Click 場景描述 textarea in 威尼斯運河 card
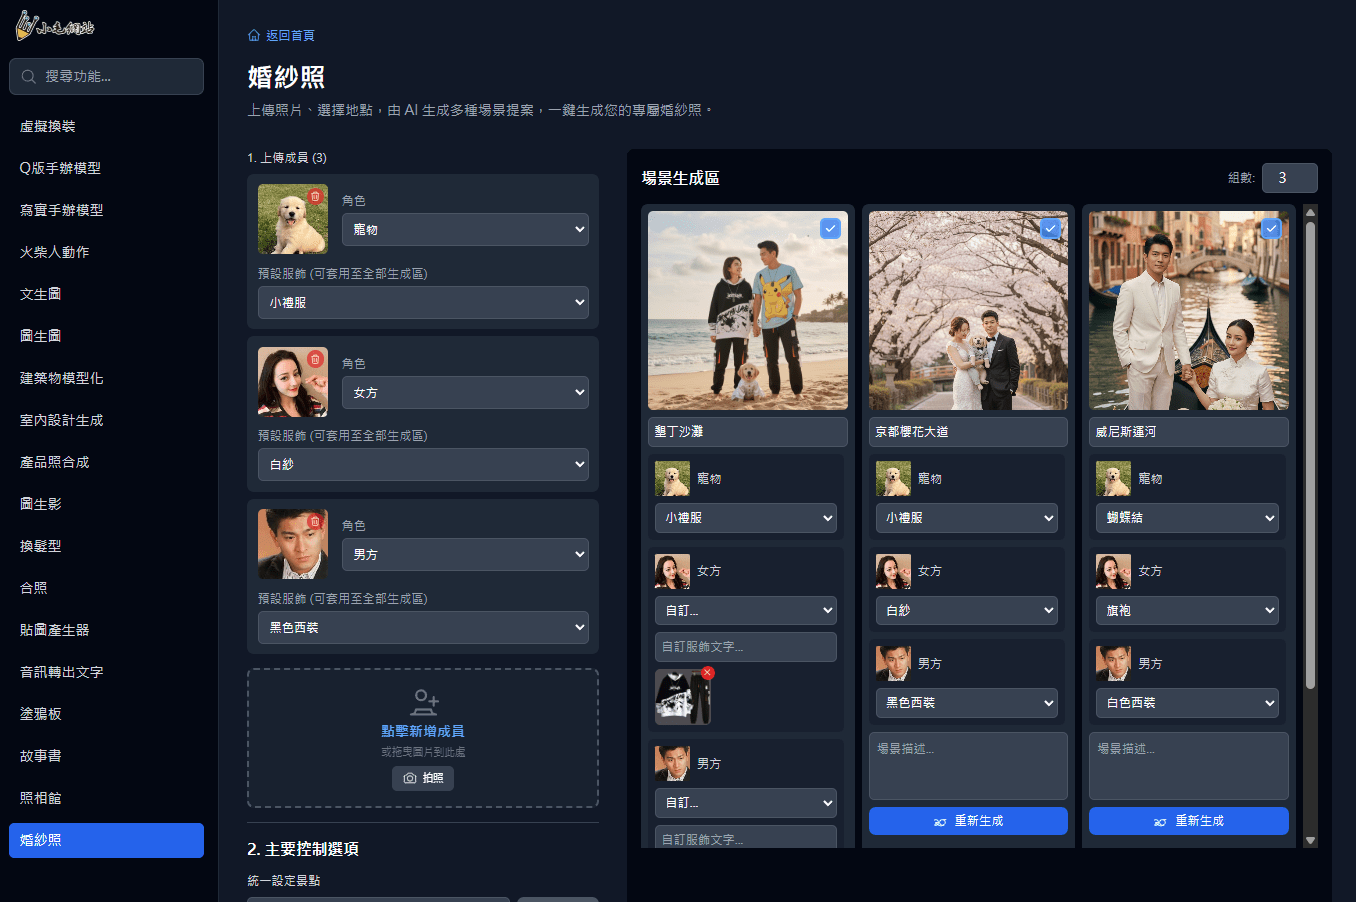1356x902 pixels. coord(1189,766)
